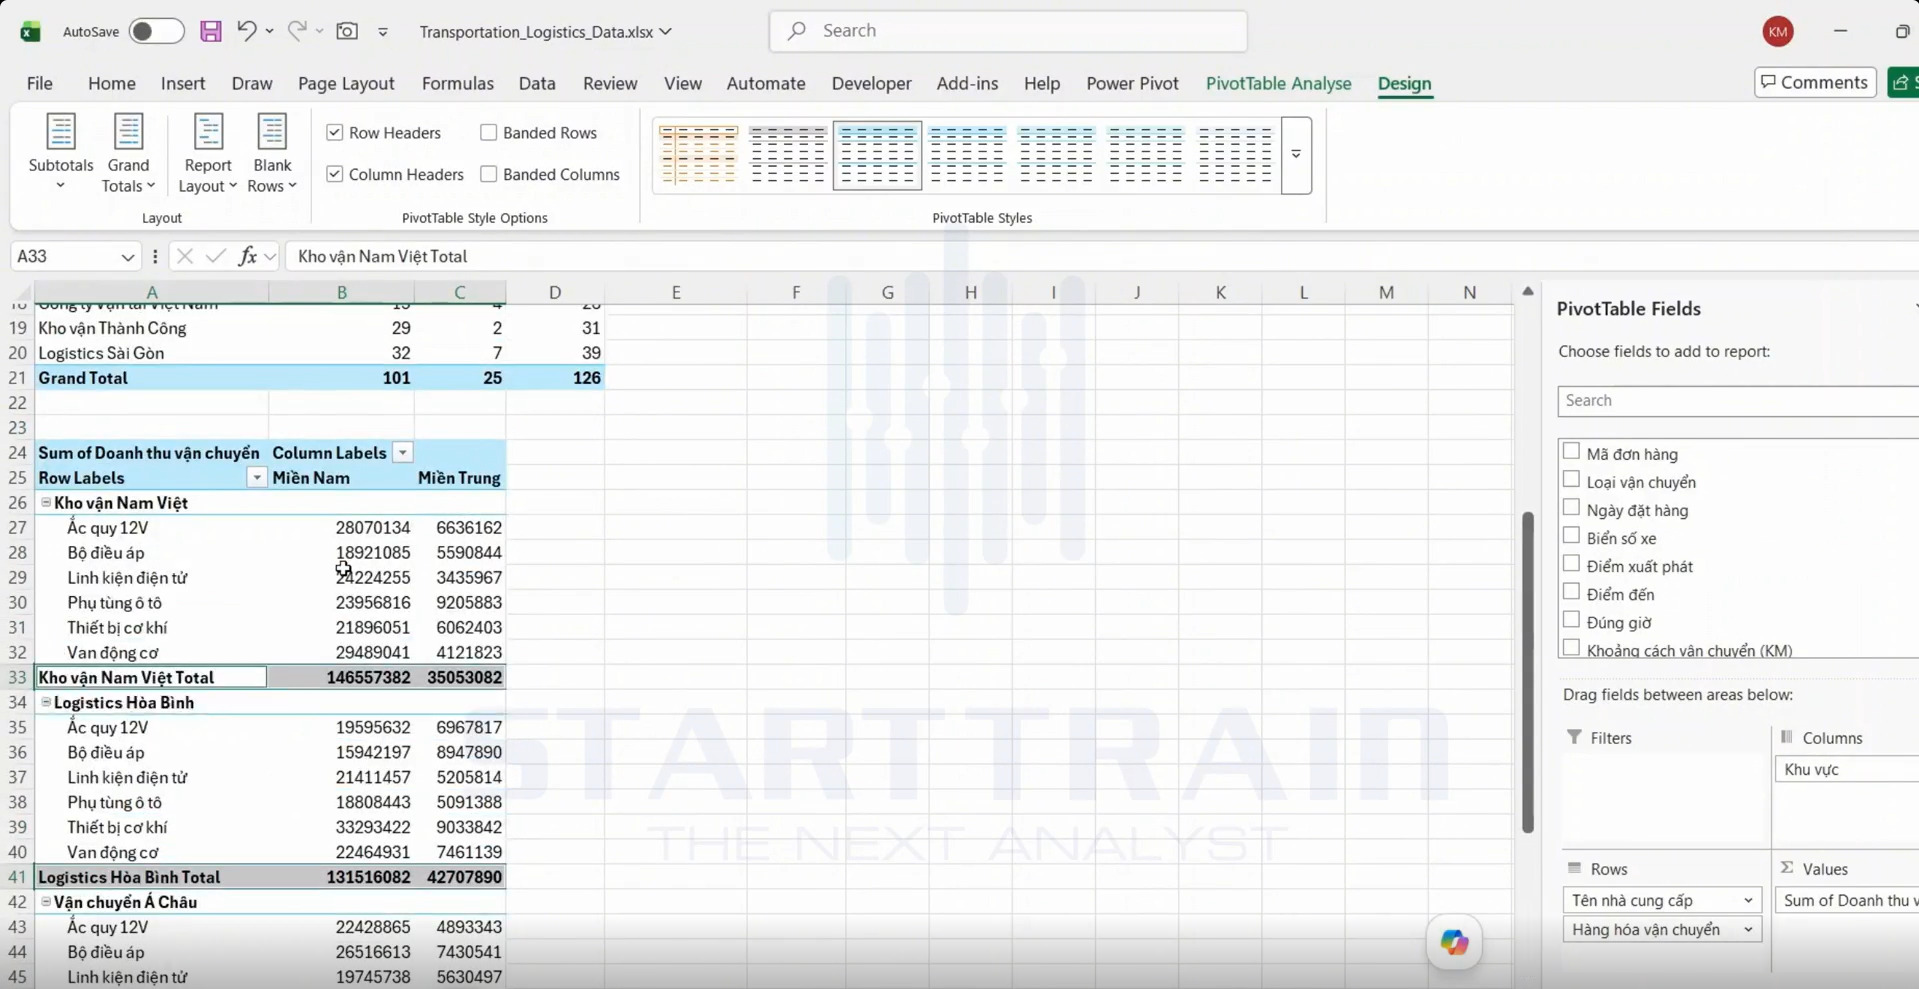Click the KM account avatar
Screen dimensions: 1919x989
click(x=1777, y=31)
